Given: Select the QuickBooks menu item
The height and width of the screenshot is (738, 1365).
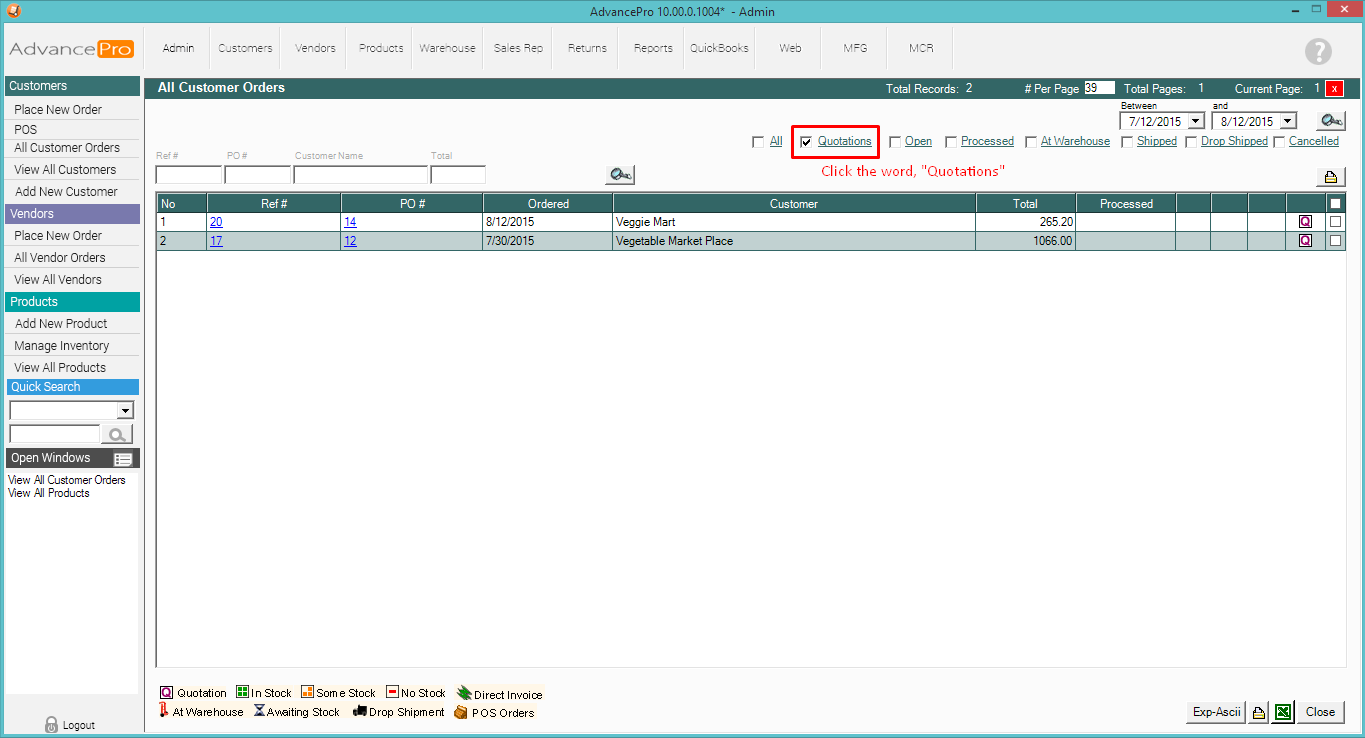Looking at the screenshot, I should click(x=719, y=48).
